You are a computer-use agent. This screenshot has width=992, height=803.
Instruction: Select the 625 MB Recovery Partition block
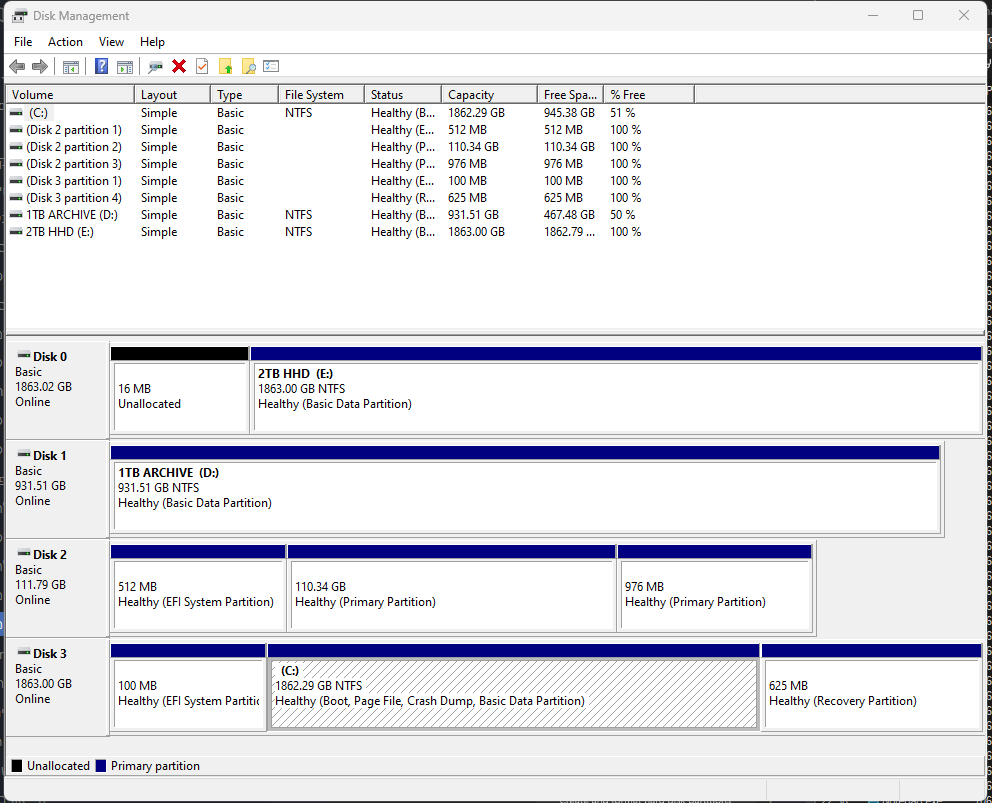[871, 693]
